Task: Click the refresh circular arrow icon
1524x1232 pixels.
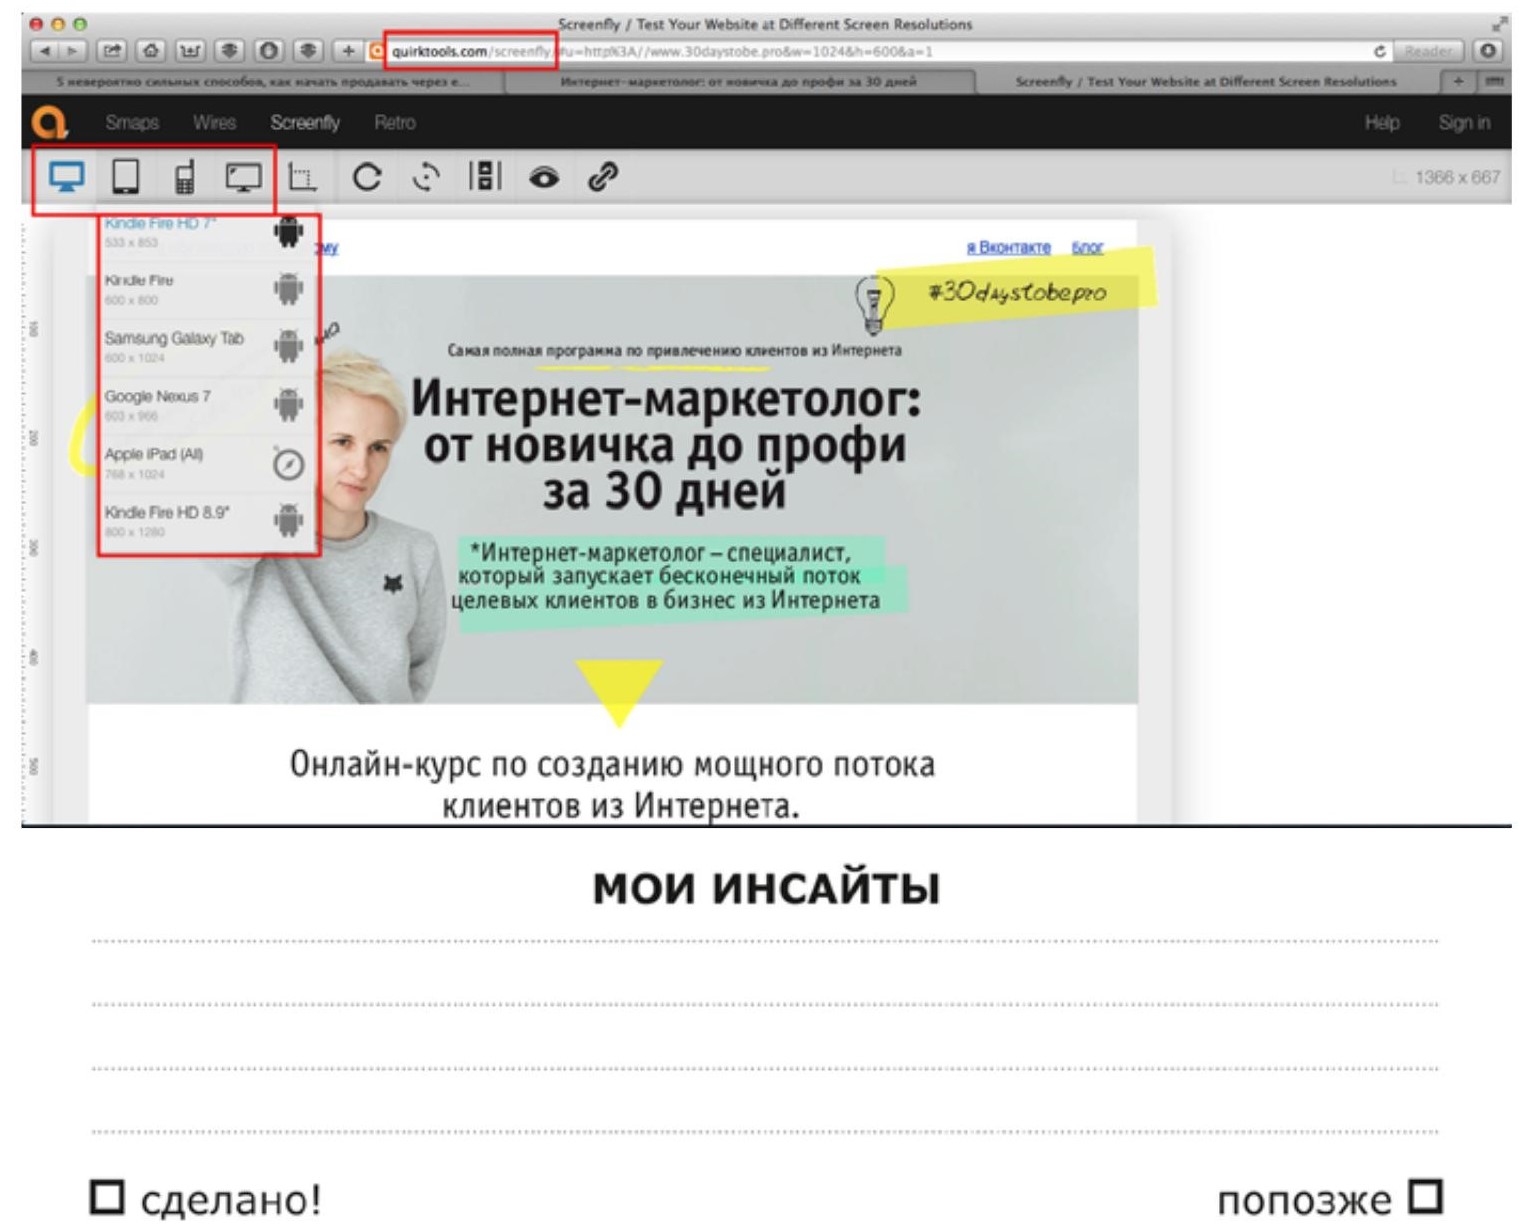Action: (x=367, y=177)
